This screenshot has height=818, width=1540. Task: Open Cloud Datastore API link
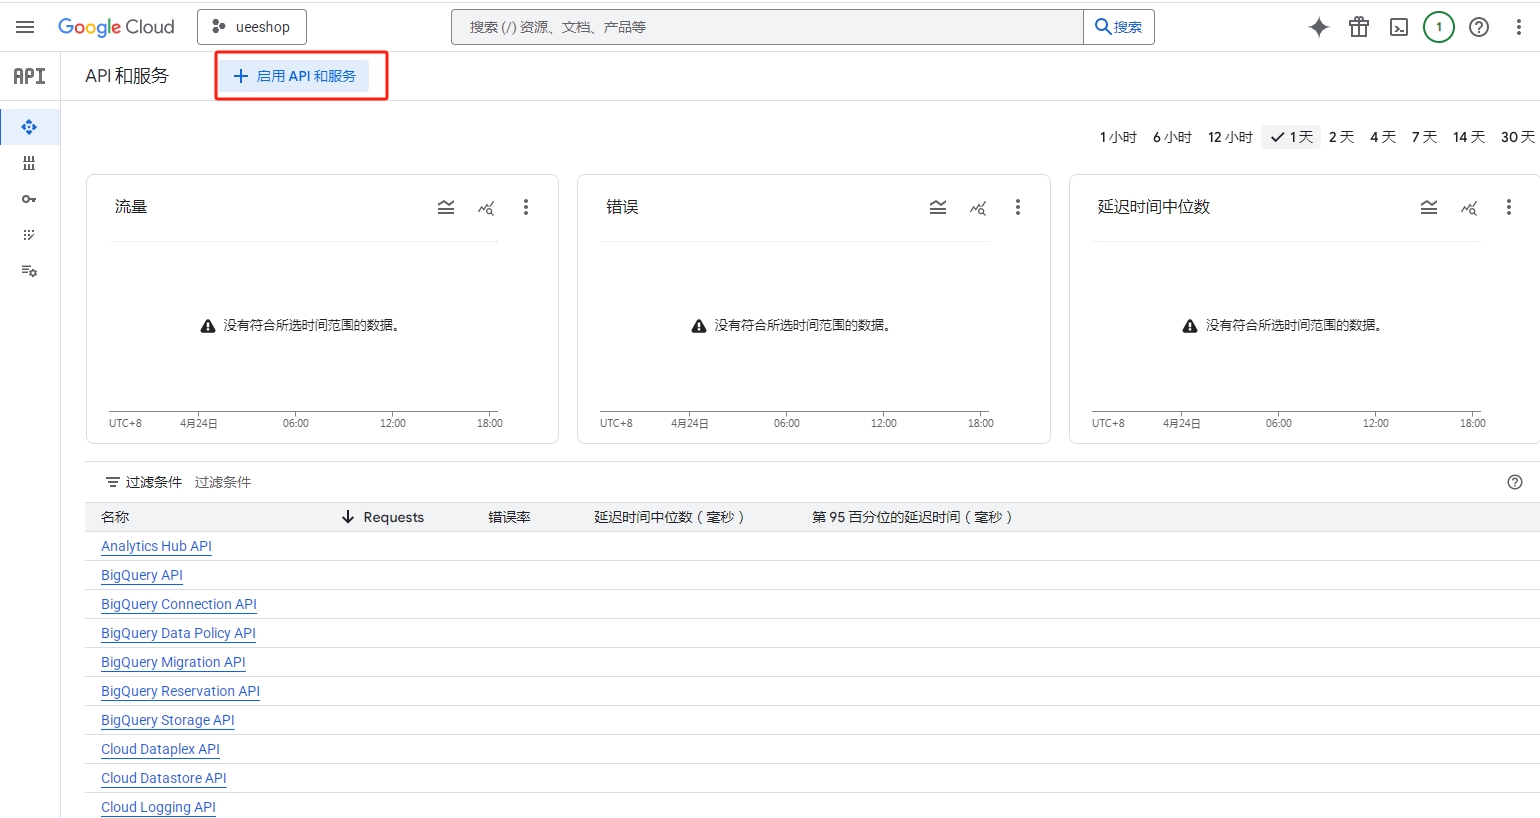[x=164, y=778]
